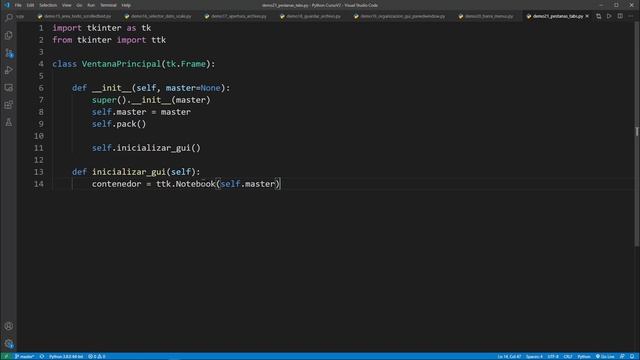Screen dimensions: 640x360
Task: Open the Help menu
Action: (126, 5)
